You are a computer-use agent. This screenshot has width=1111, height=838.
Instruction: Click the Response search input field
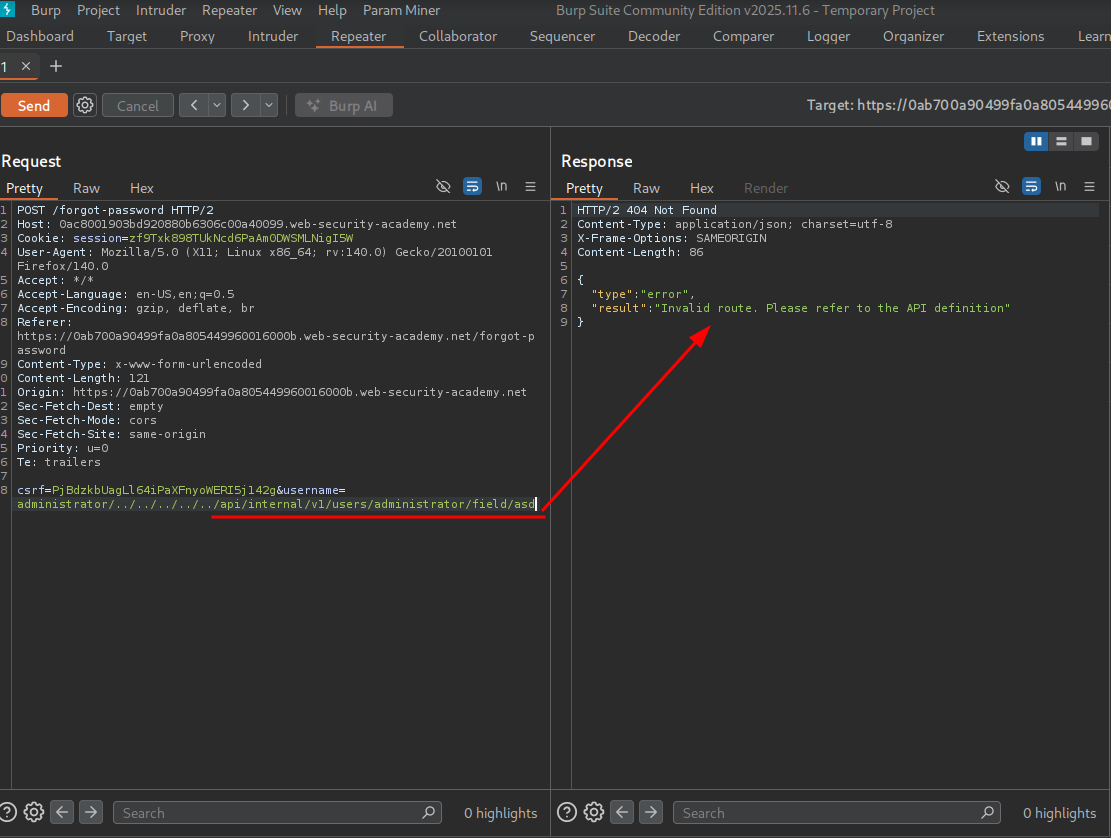click(837, 812)
